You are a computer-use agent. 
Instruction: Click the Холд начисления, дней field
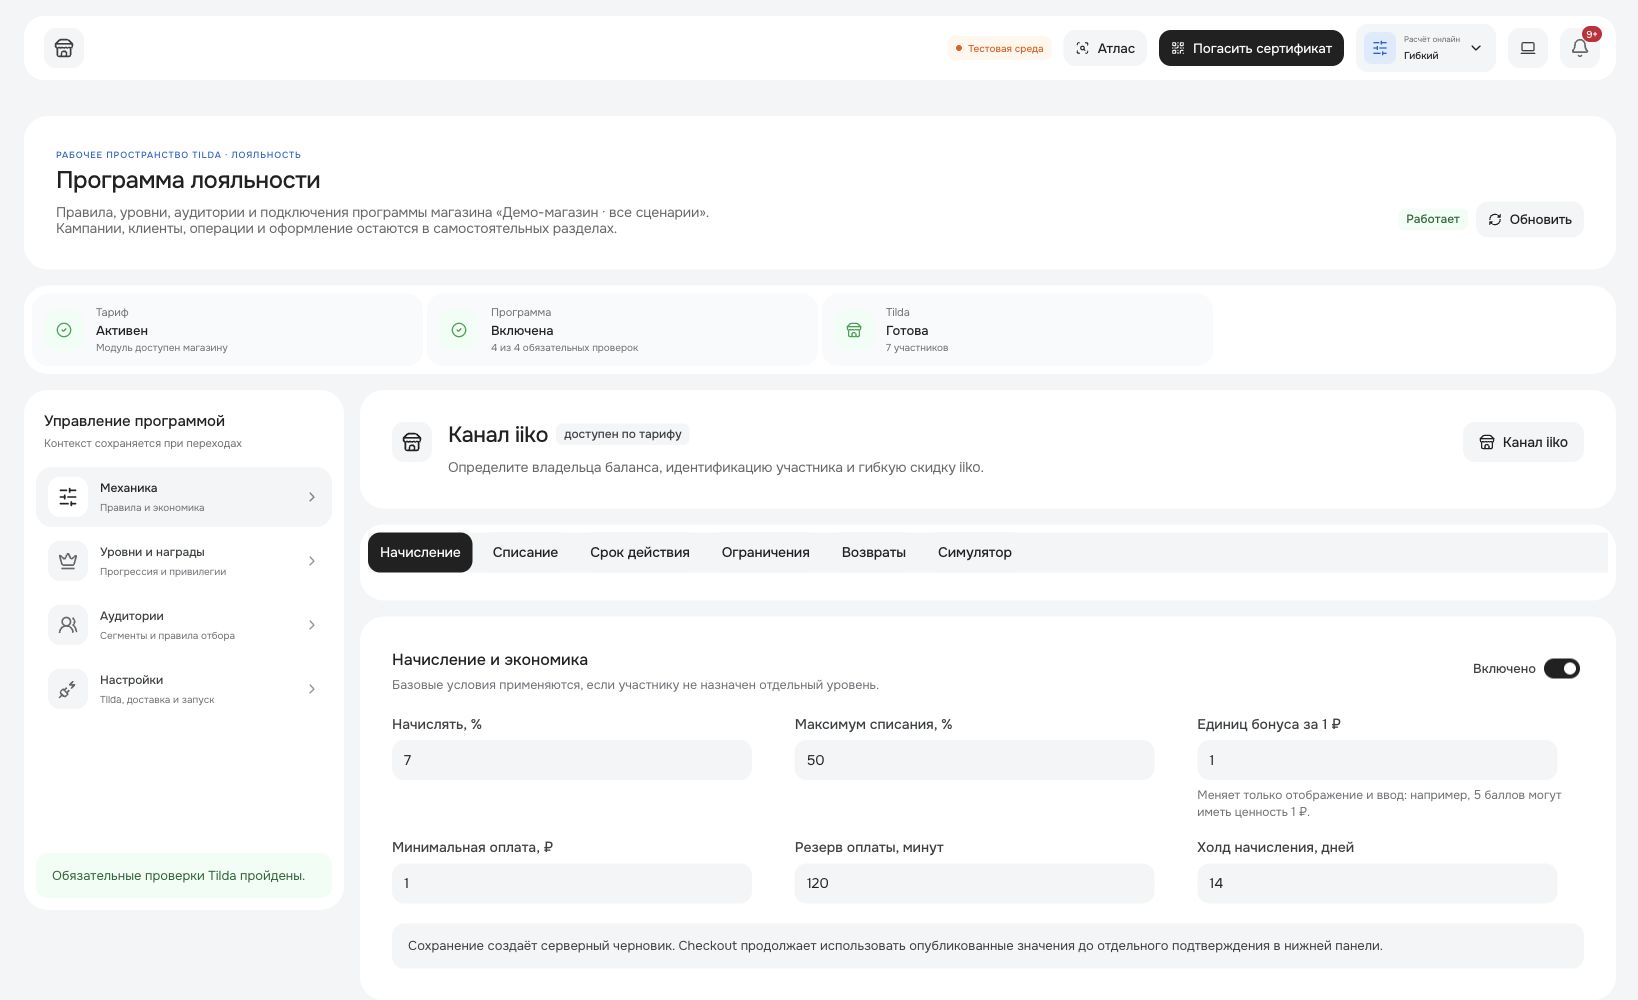pos(1377,883)
